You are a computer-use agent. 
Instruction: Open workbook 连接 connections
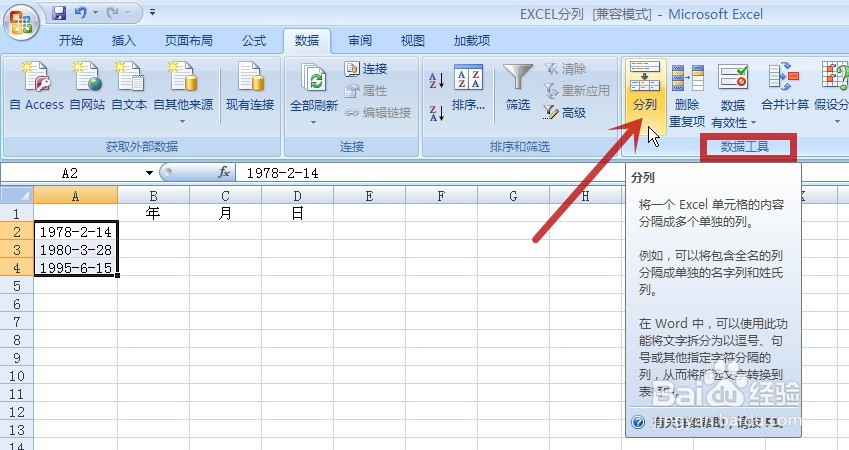click(367, 69)
